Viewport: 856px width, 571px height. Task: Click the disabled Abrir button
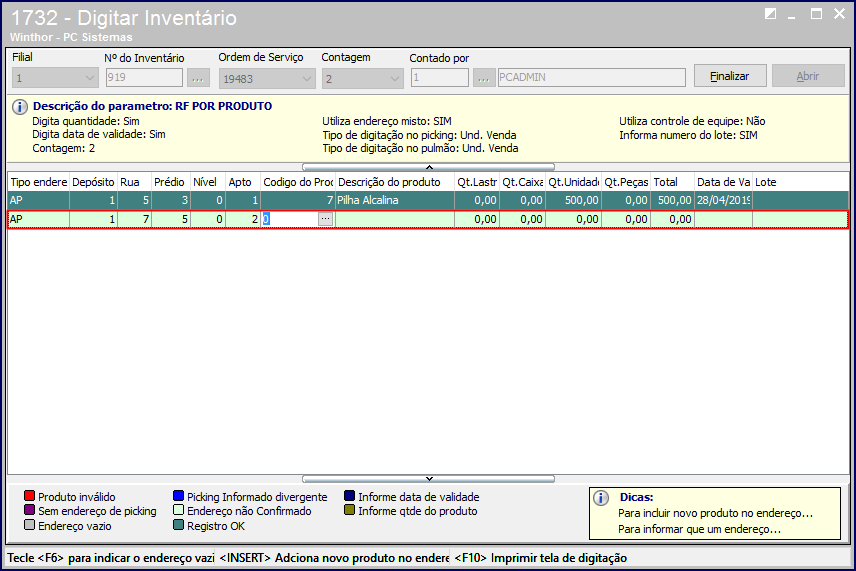pyautogui.click(x=808, y=76)
